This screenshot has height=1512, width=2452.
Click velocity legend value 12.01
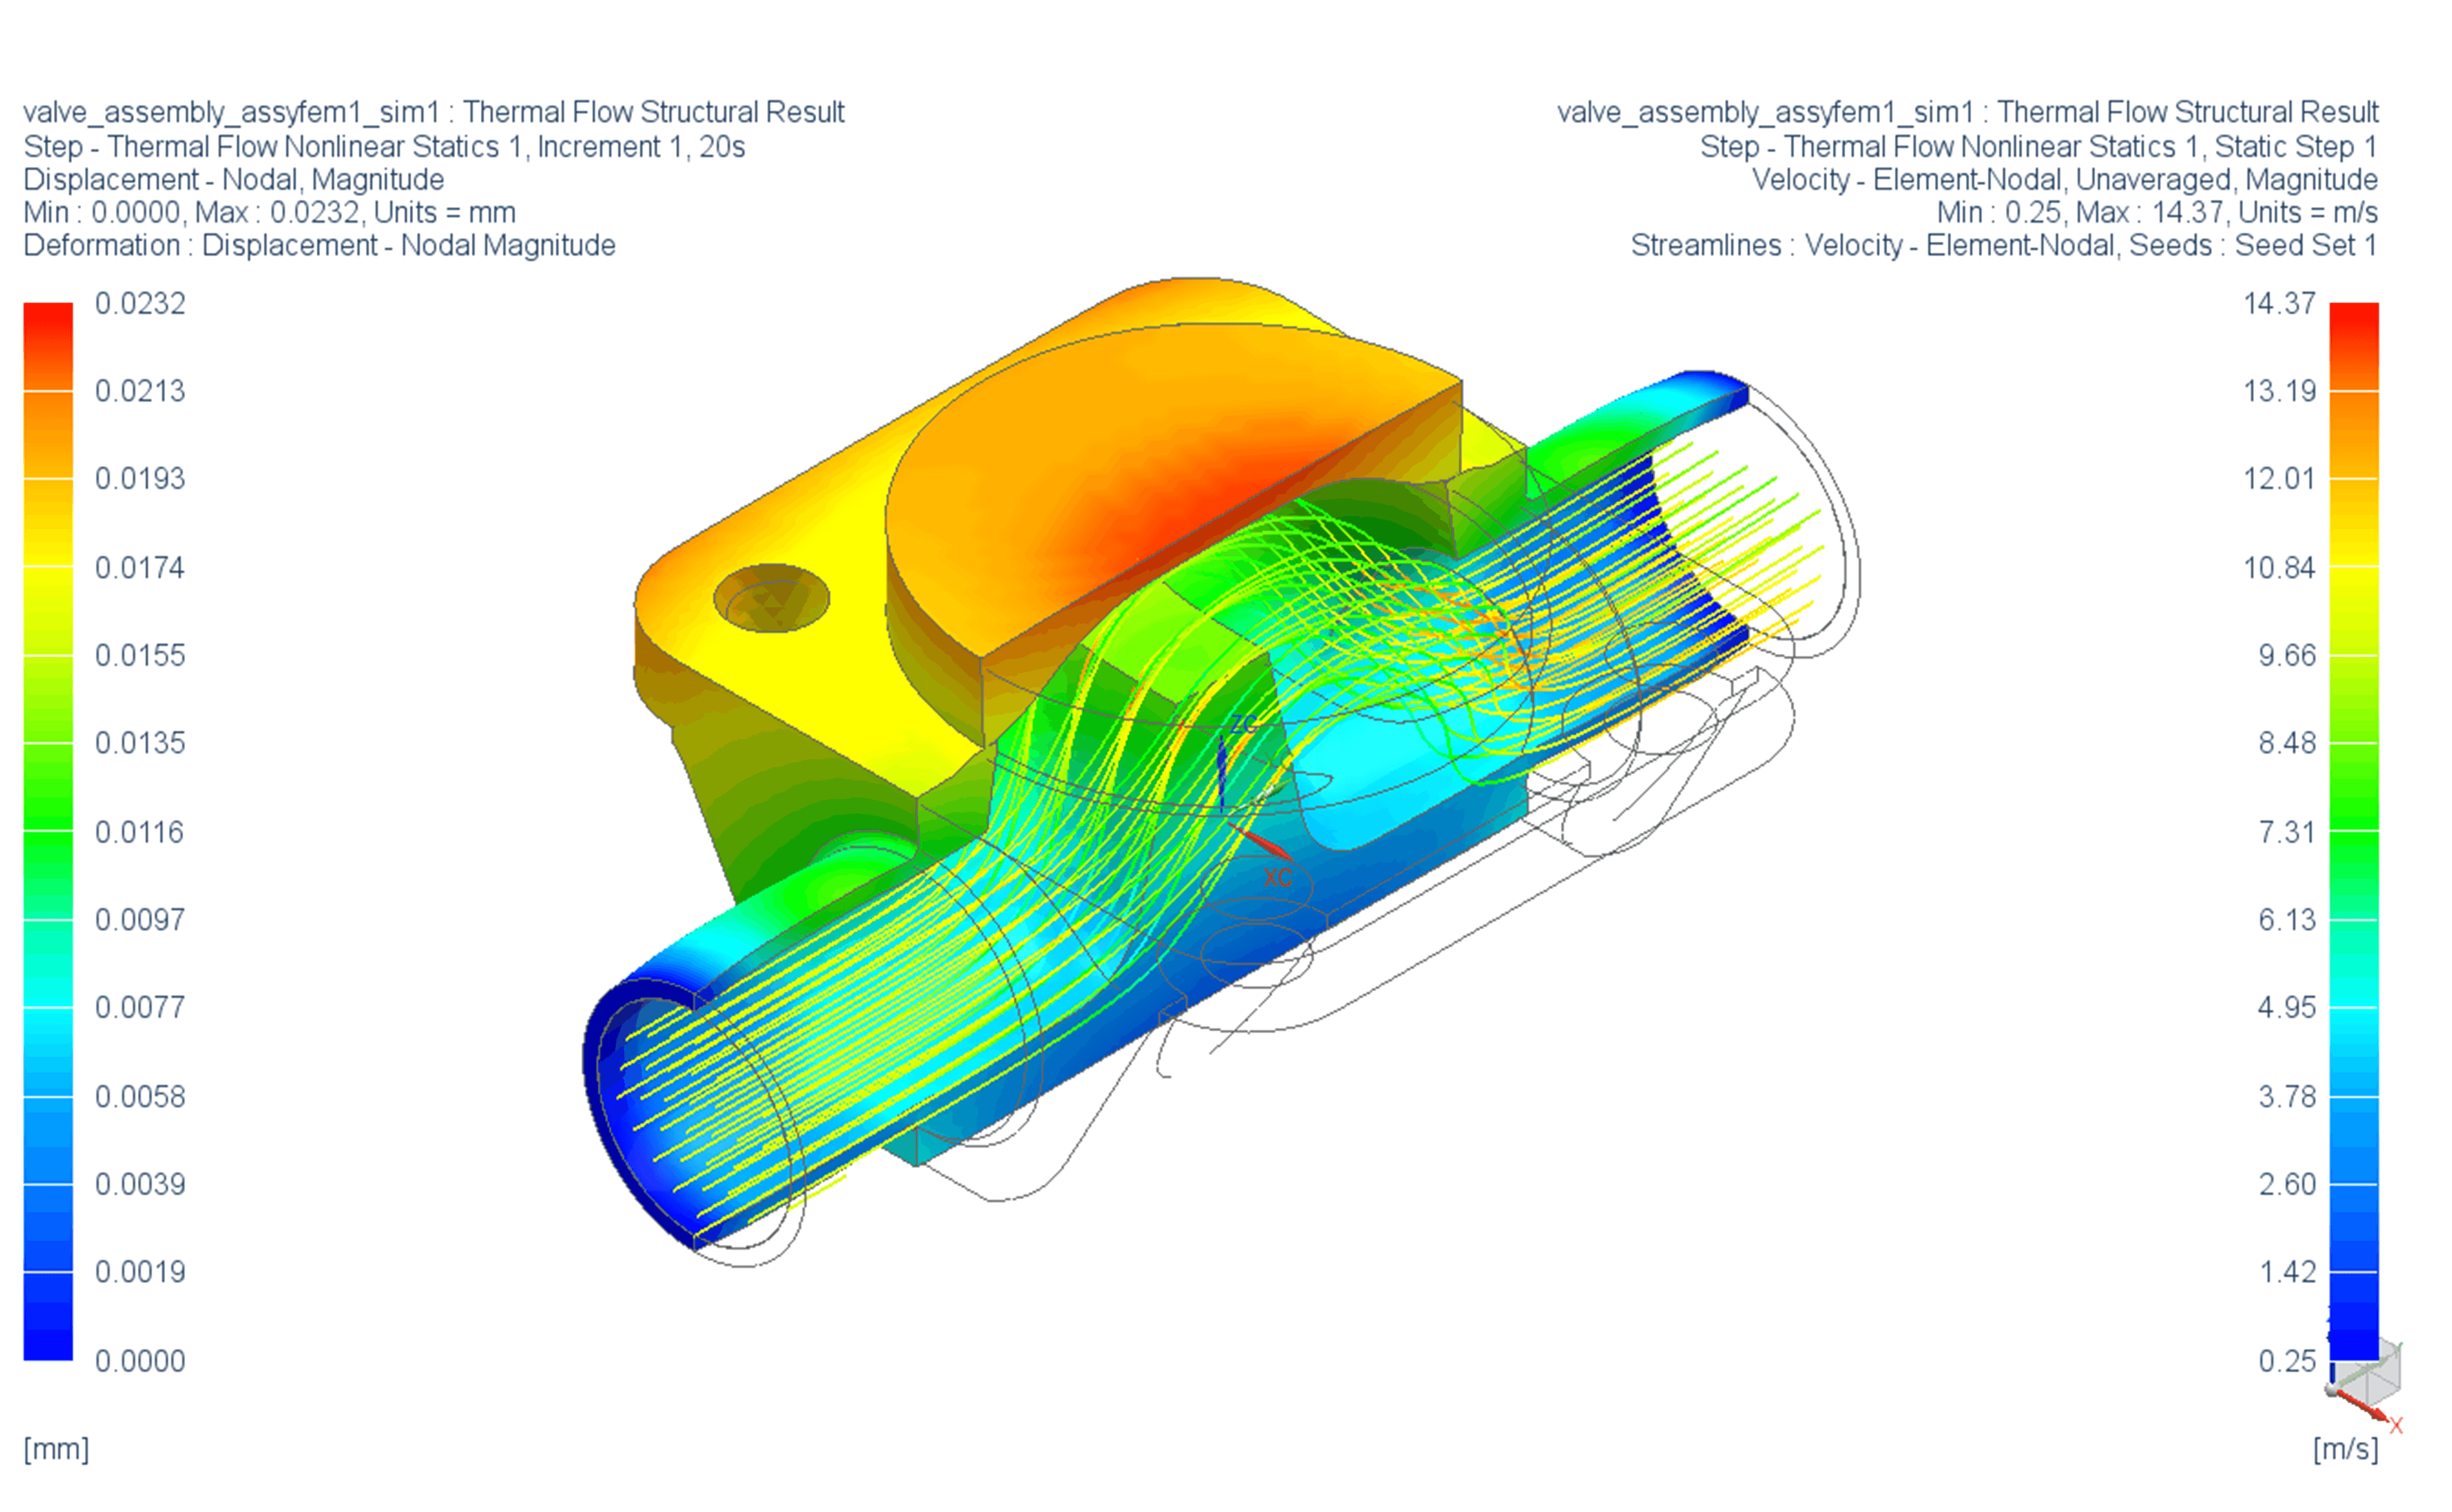tap(2279, 478)
